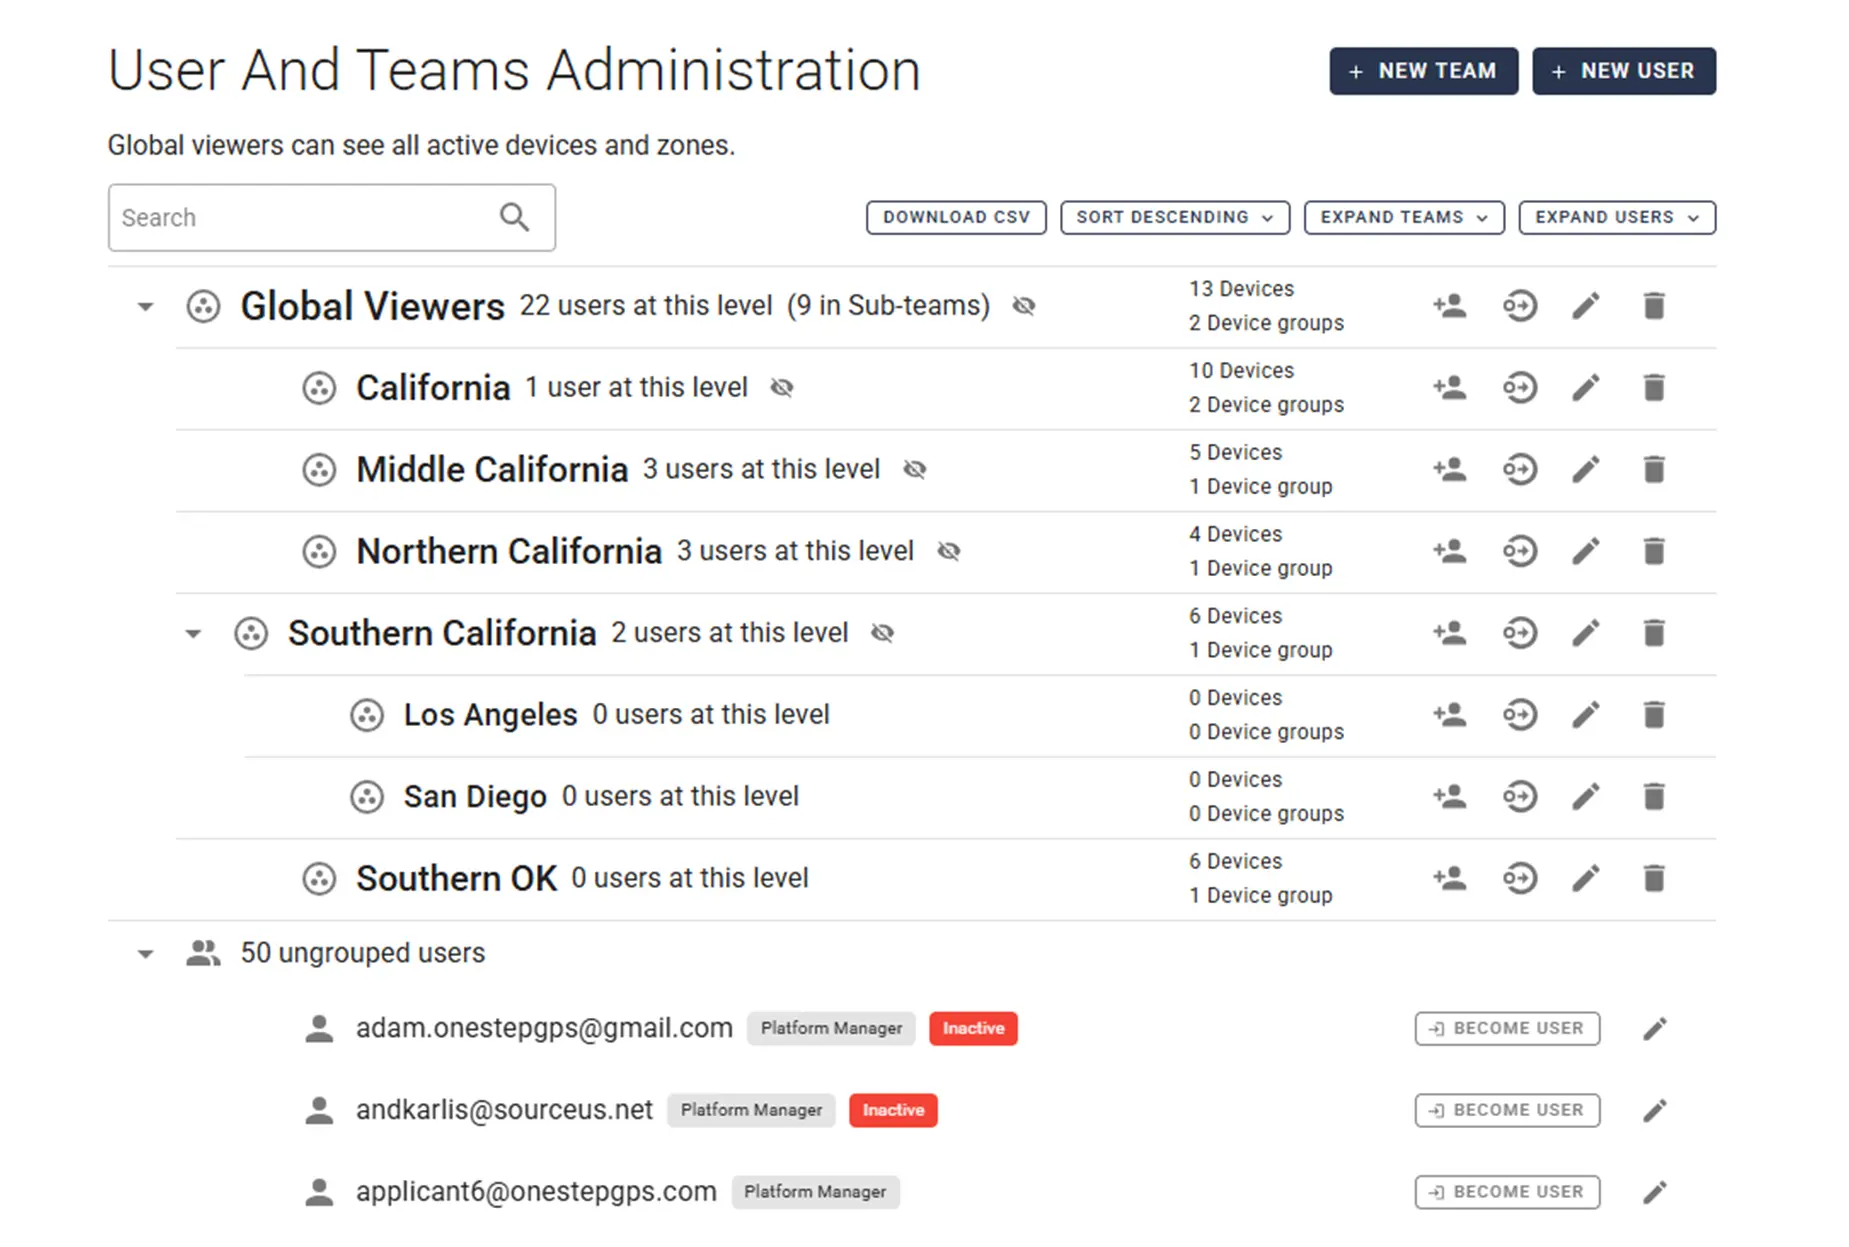The height and width of the screenshot is (1247, 1849).
Task: Collapse the Global Viewers team tree
Action: [x=146, y=307]
